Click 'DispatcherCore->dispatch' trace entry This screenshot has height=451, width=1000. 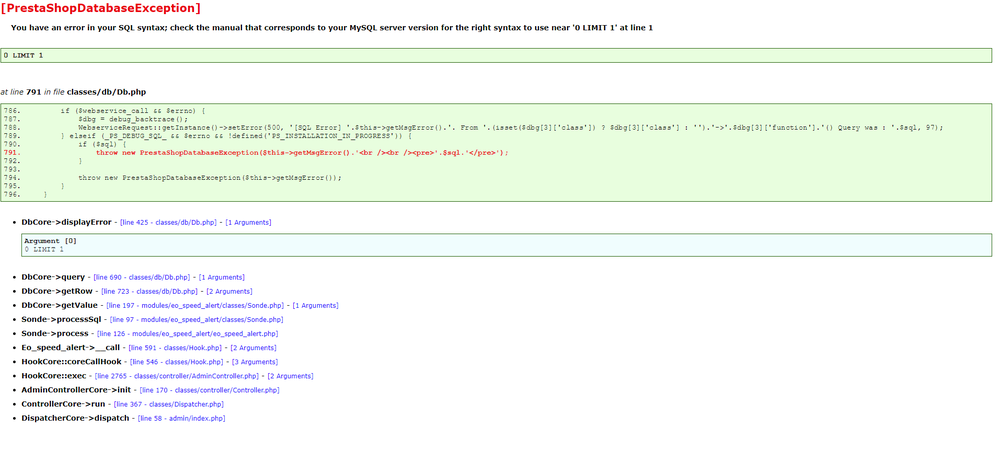[x=75, y=418]
